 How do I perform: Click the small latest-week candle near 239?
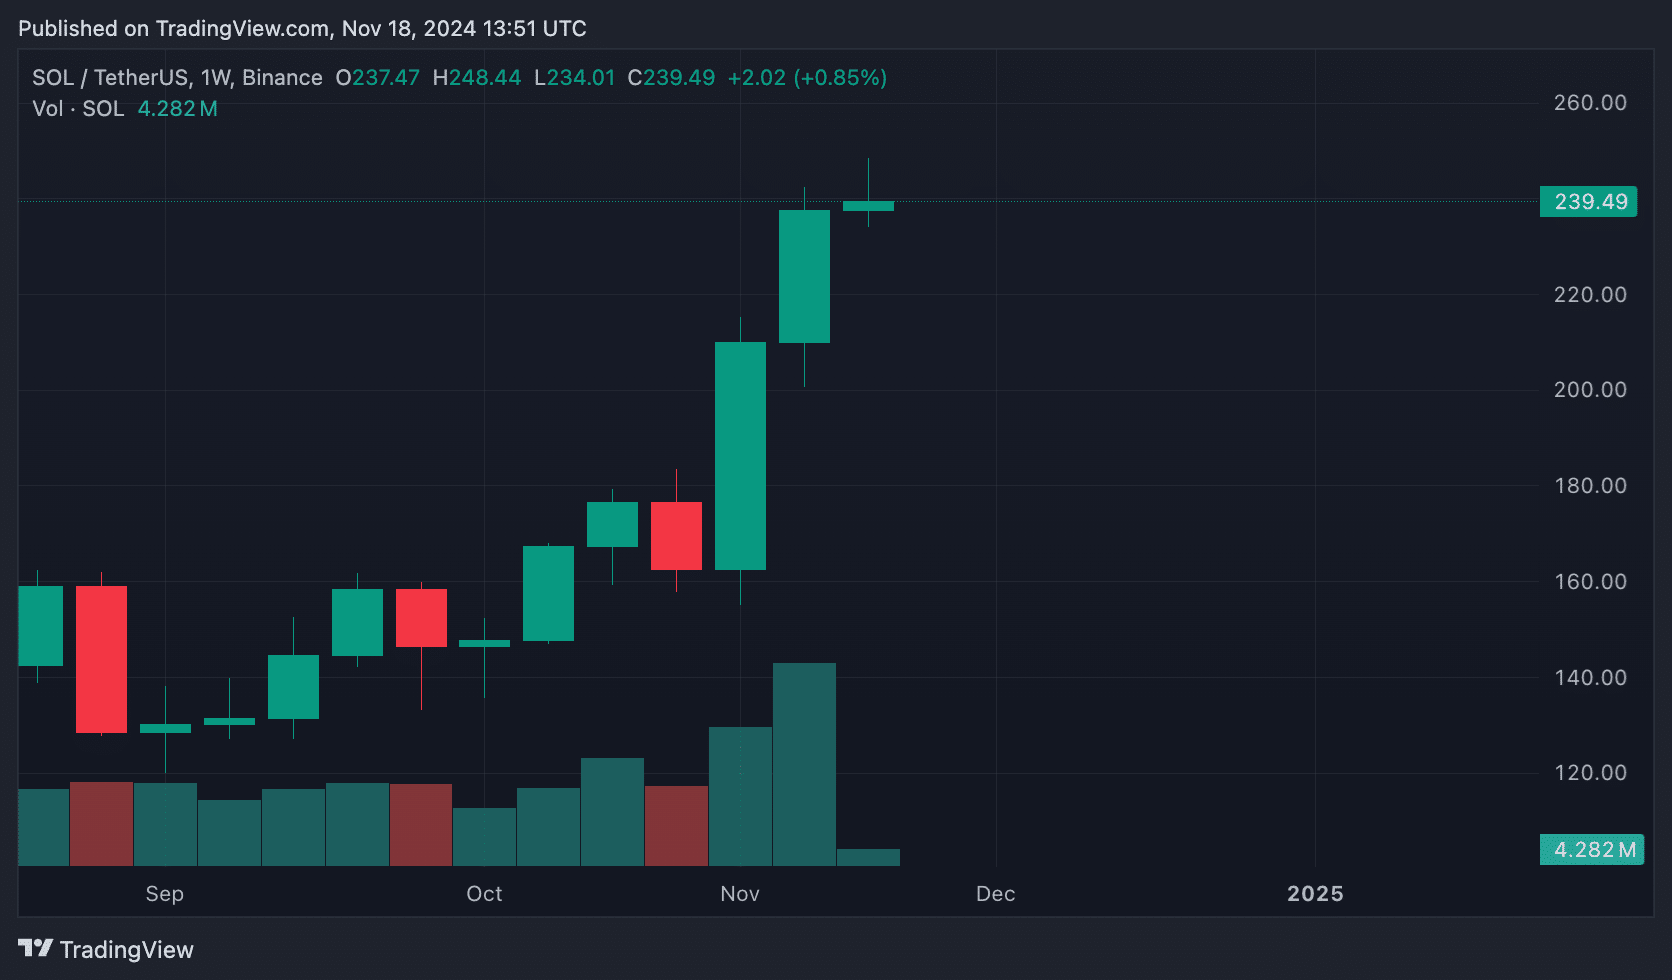point(868,206)
